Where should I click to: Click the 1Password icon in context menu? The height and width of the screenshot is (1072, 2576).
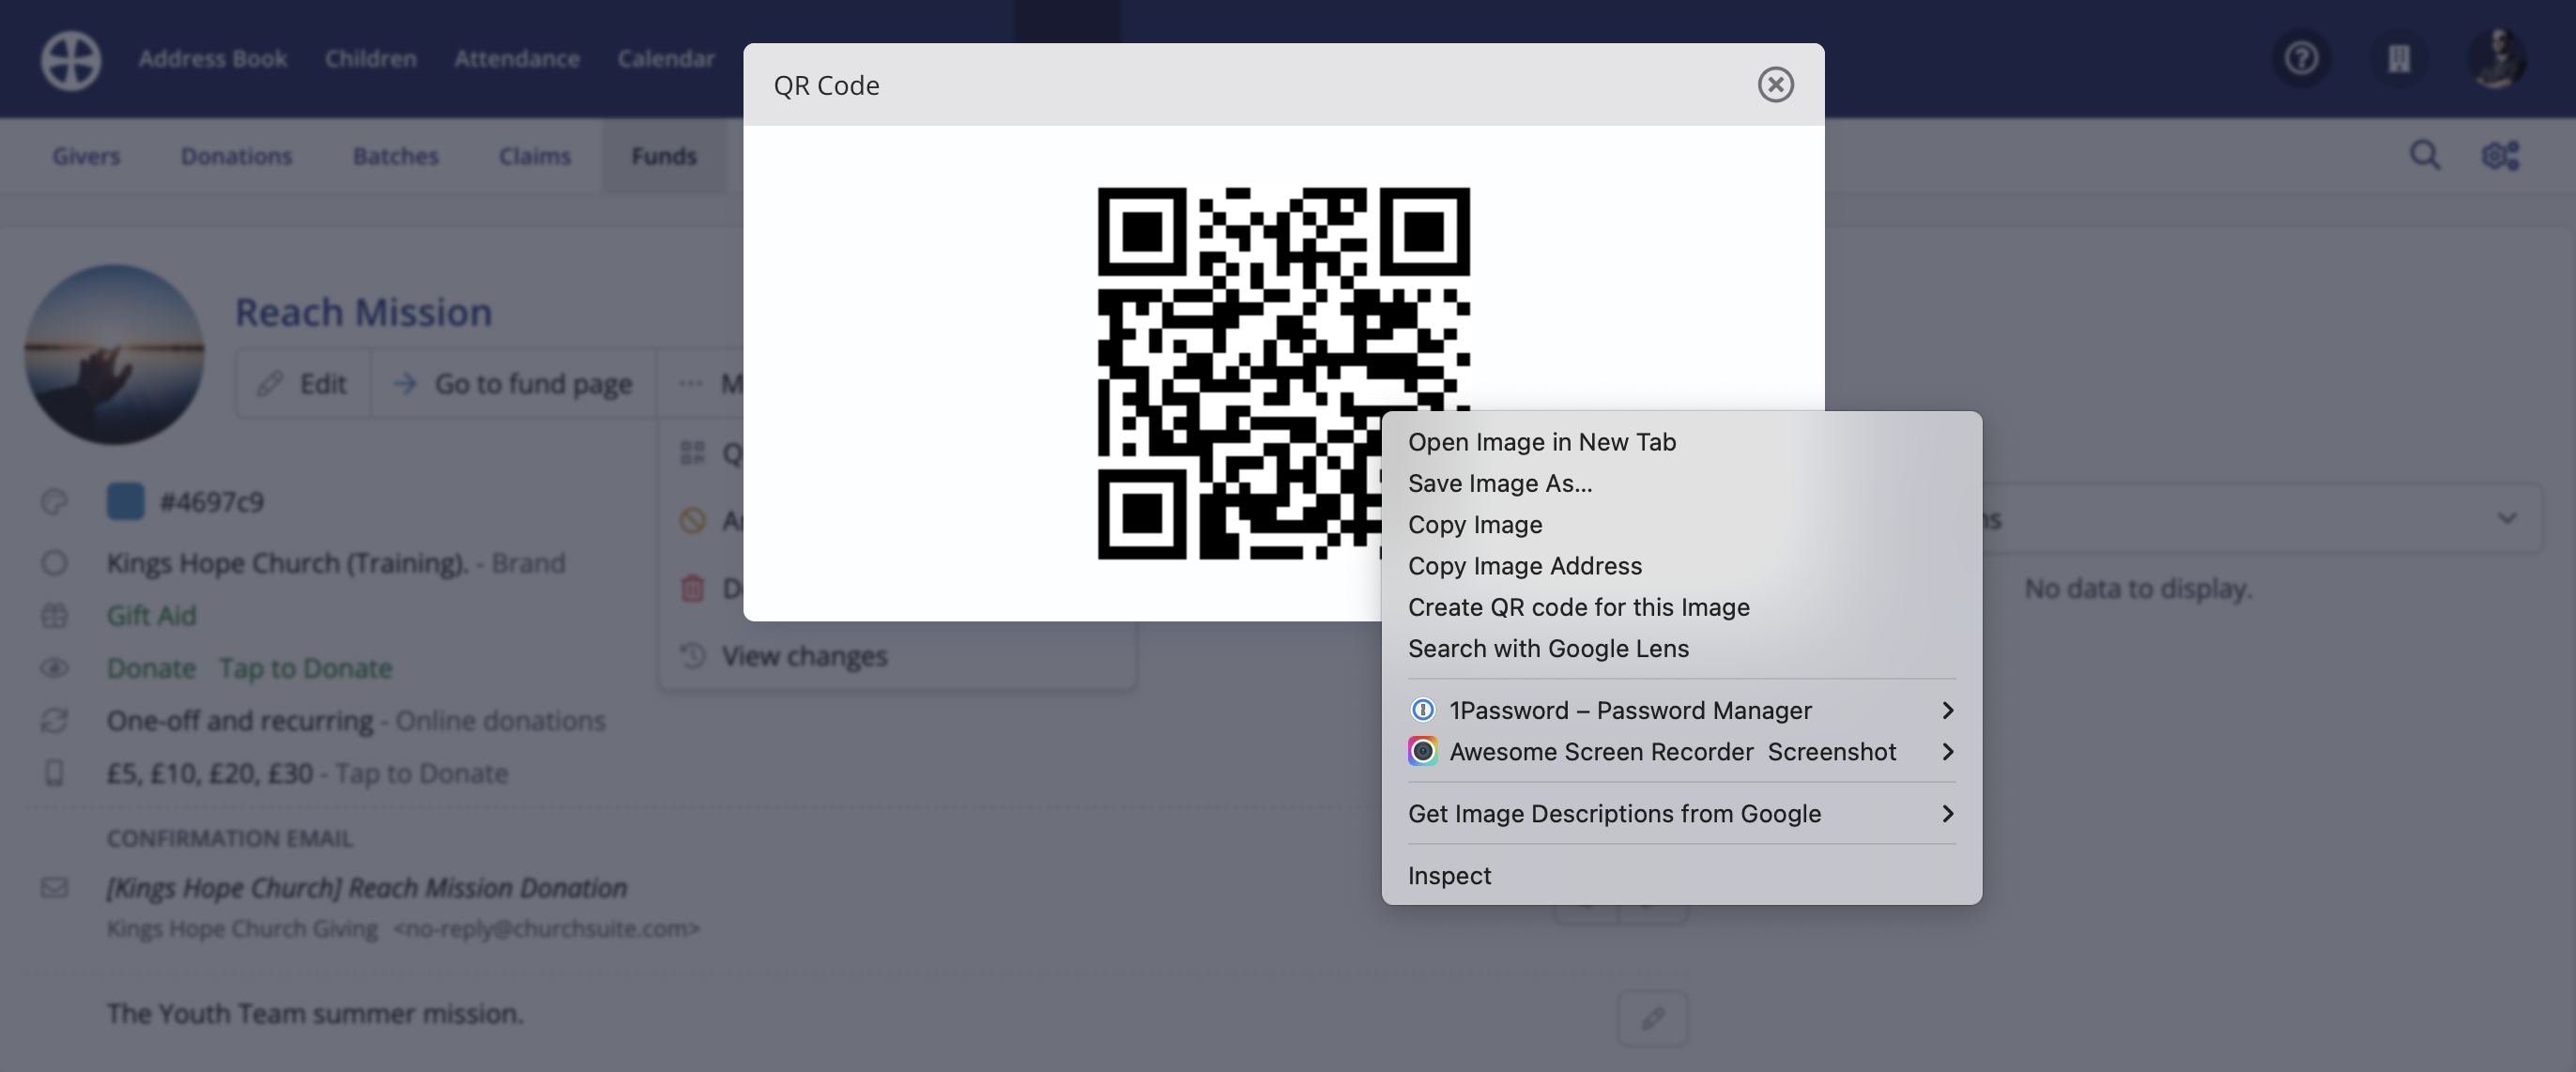coord(1422,710)
